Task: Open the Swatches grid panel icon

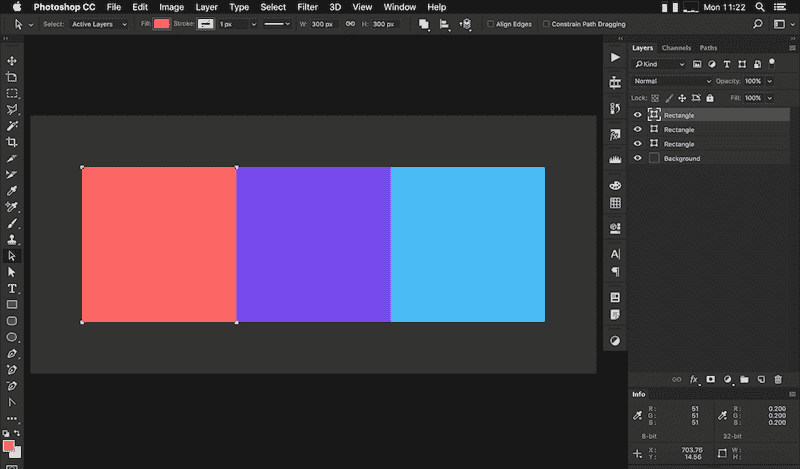Action: 615,203
